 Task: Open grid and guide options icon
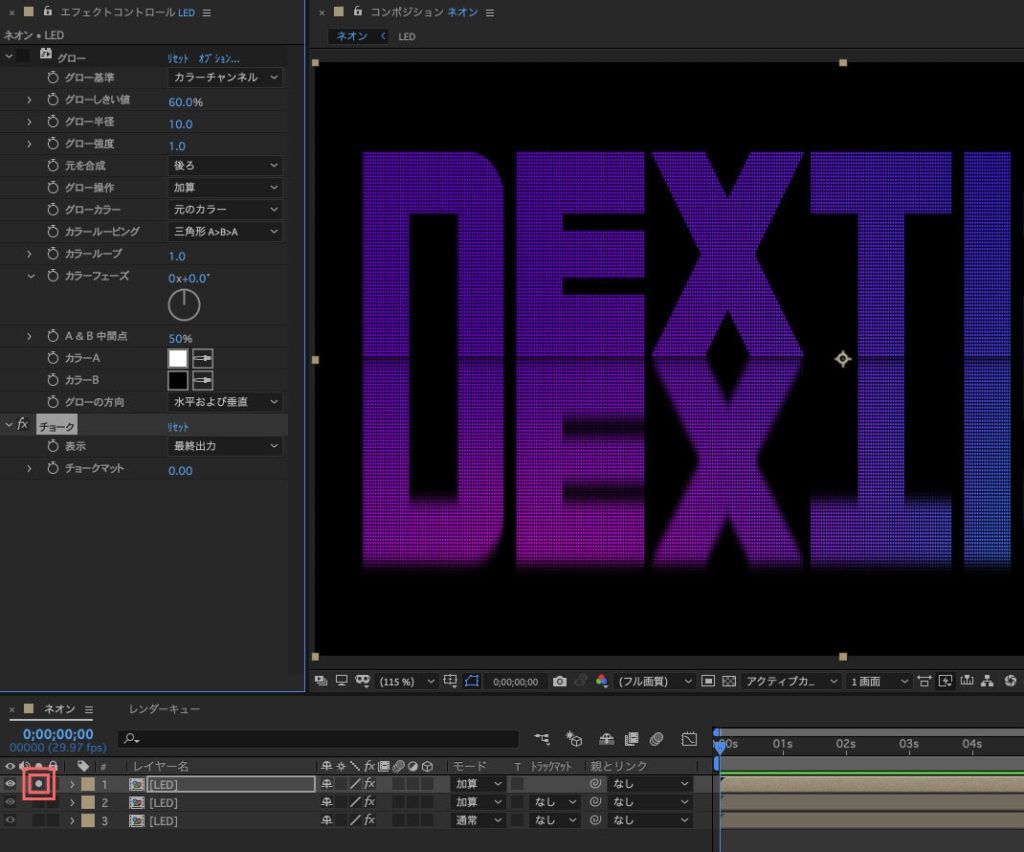450,681
